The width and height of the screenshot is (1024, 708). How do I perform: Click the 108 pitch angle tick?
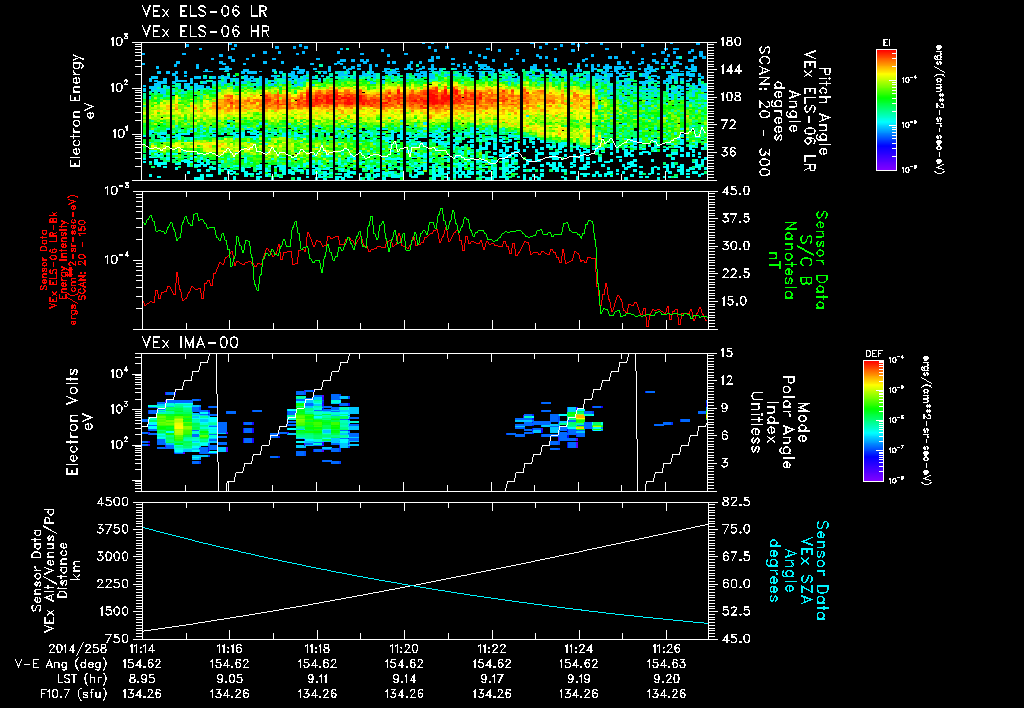click(730, 97)
